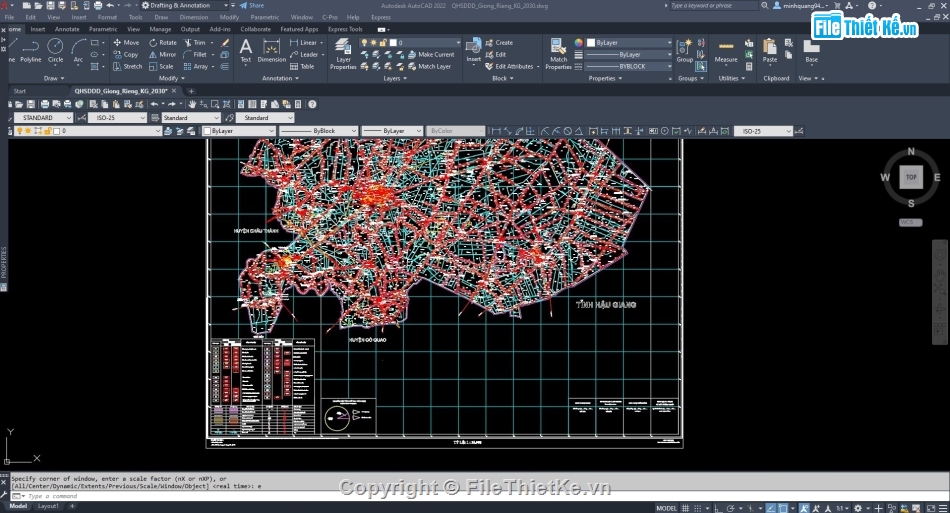
Task: Open the ByBlock linetype dropdown
Action: 319,131
